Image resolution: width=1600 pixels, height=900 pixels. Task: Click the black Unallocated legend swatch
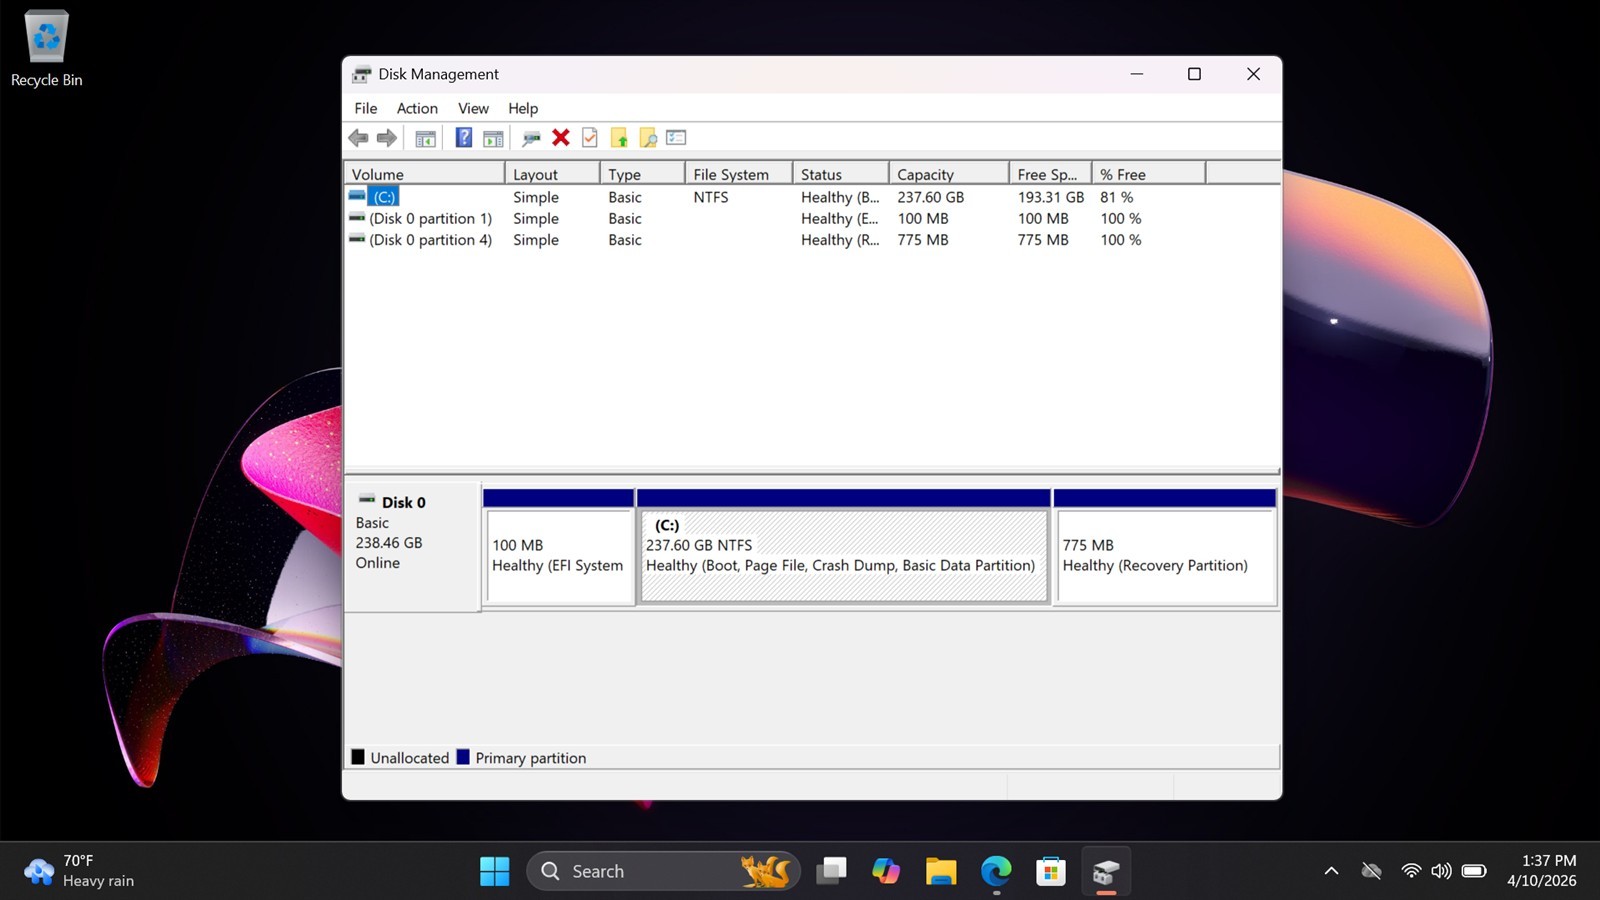click(x=358, y=757)
